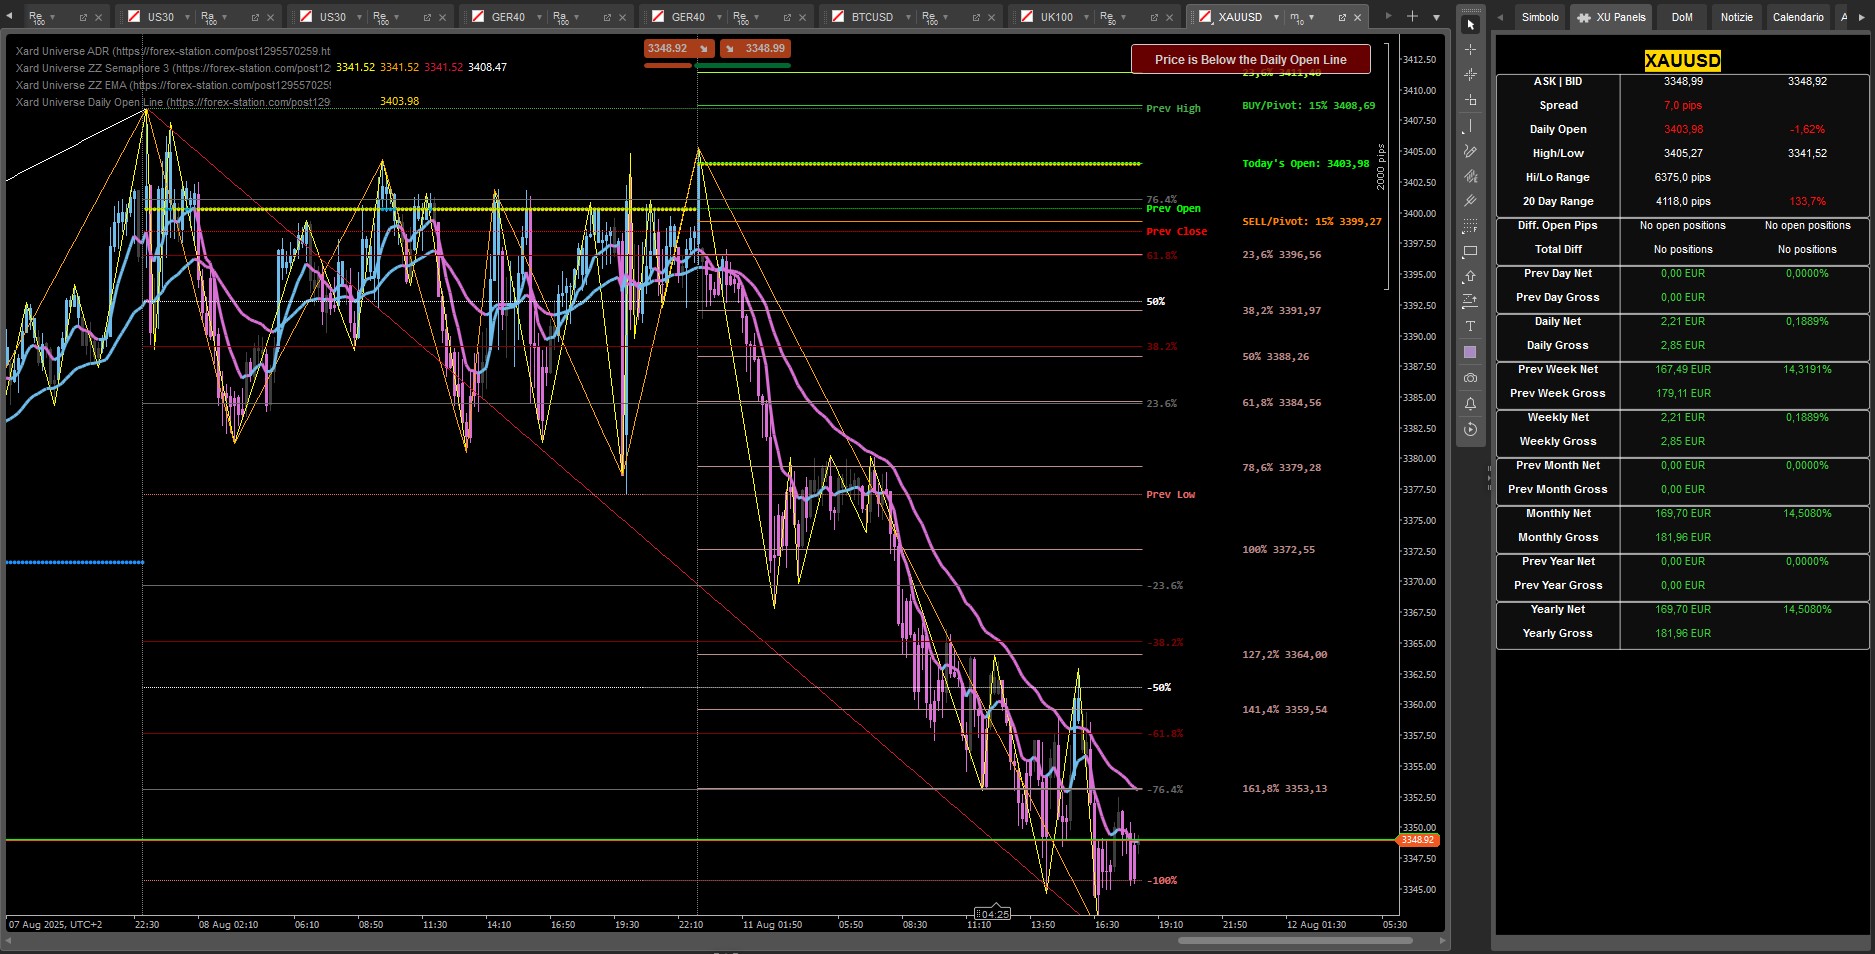Open the DoM panel tab
1875x954 pixels.
point(1682,17)
